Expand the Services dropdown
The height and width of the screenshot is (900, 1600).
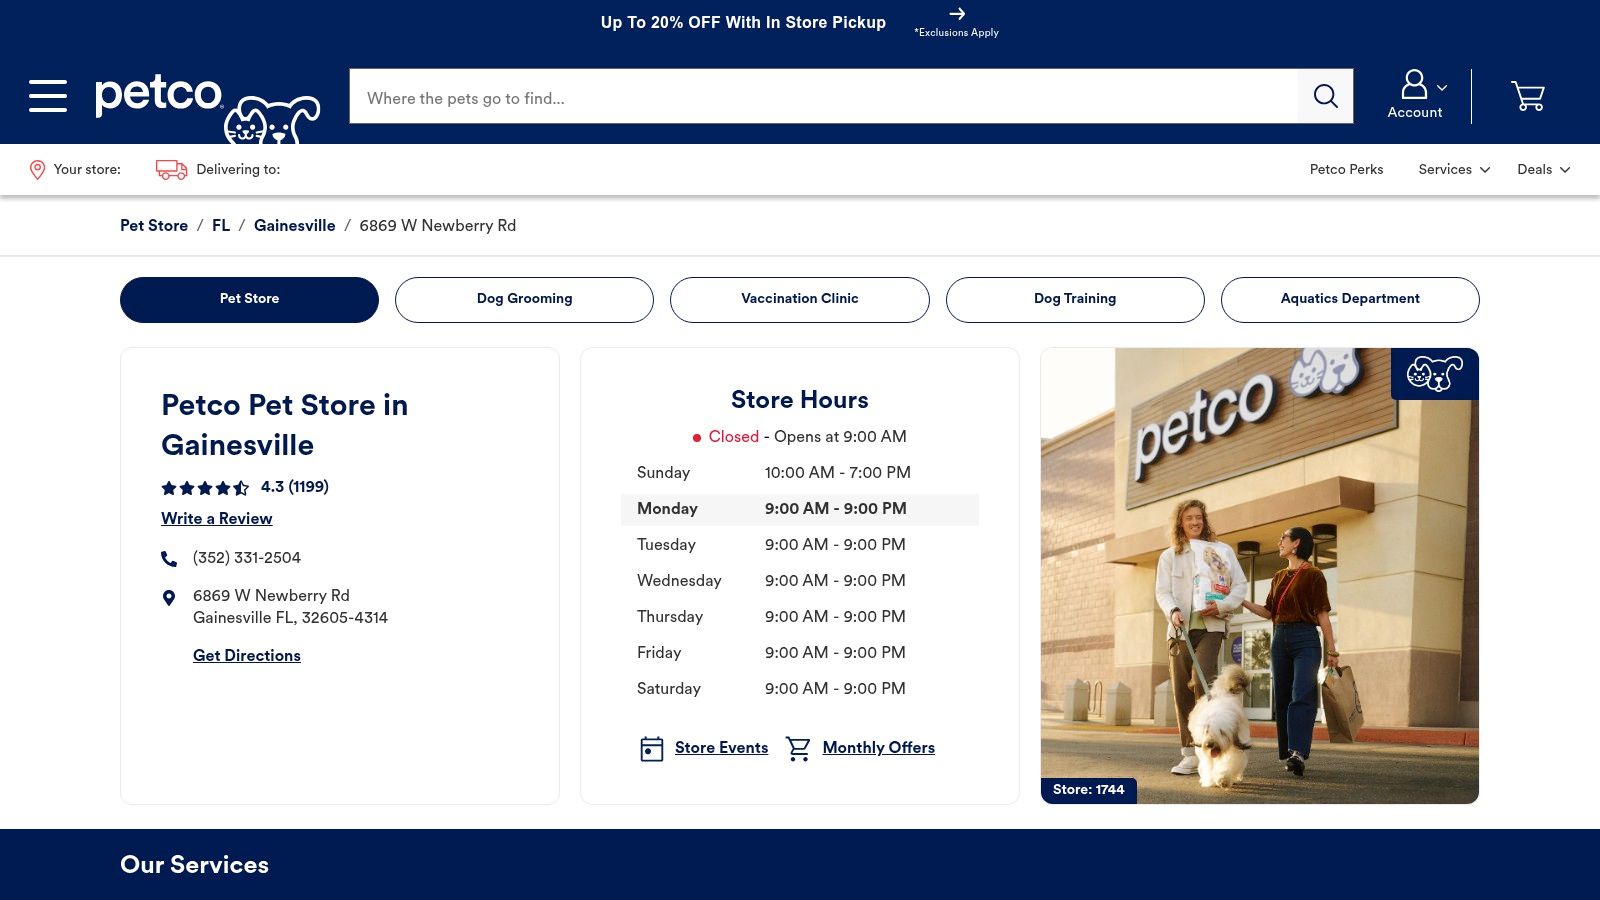coord(1454,170)
